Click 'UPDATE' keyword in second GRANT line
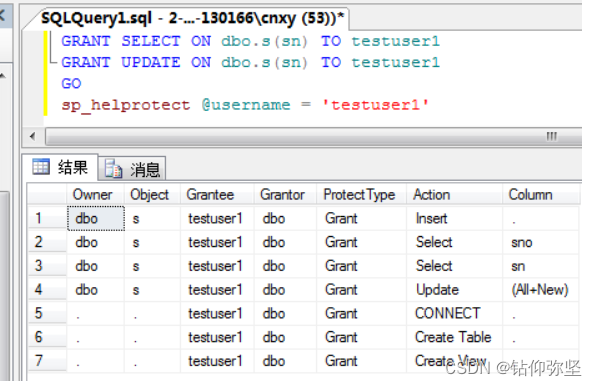Screen dimensions: 597x386 click(151, 62)
